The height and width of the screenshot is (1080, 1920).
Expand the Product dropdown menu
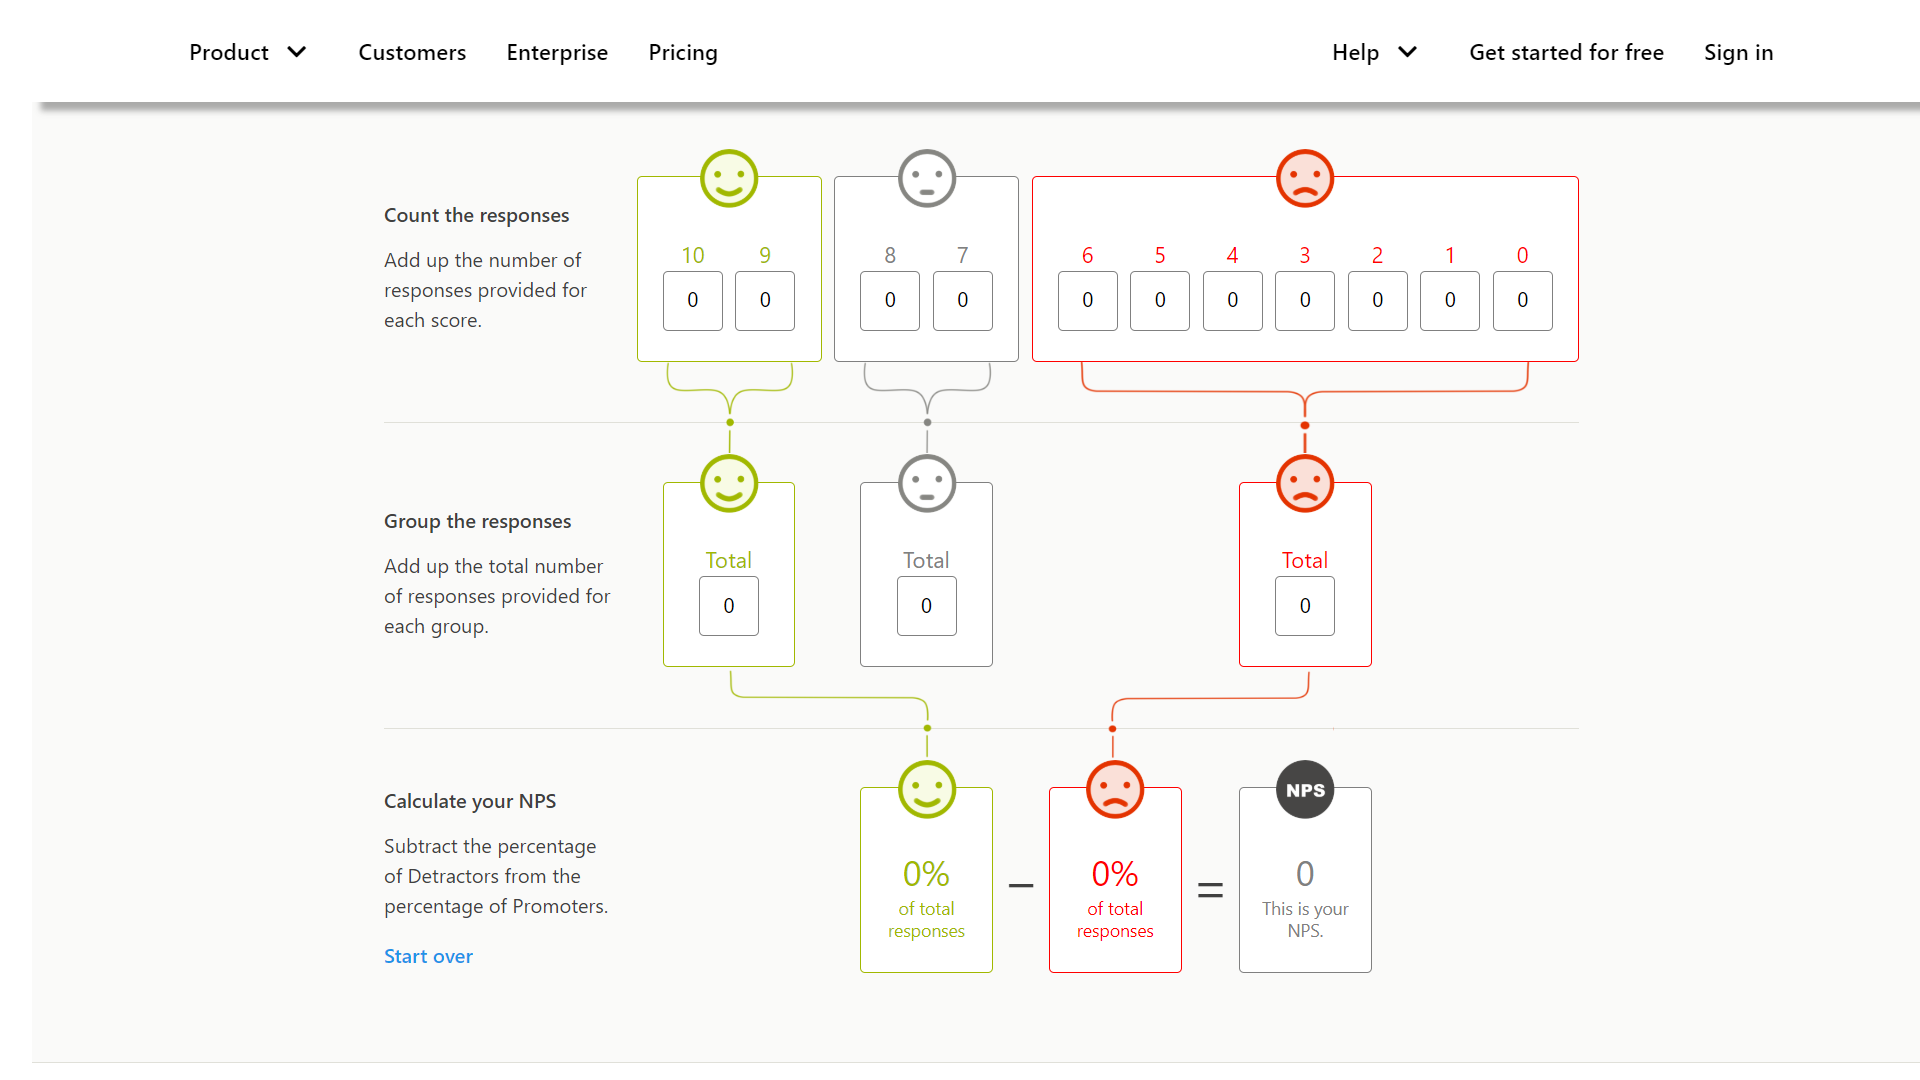coord(247,52)
